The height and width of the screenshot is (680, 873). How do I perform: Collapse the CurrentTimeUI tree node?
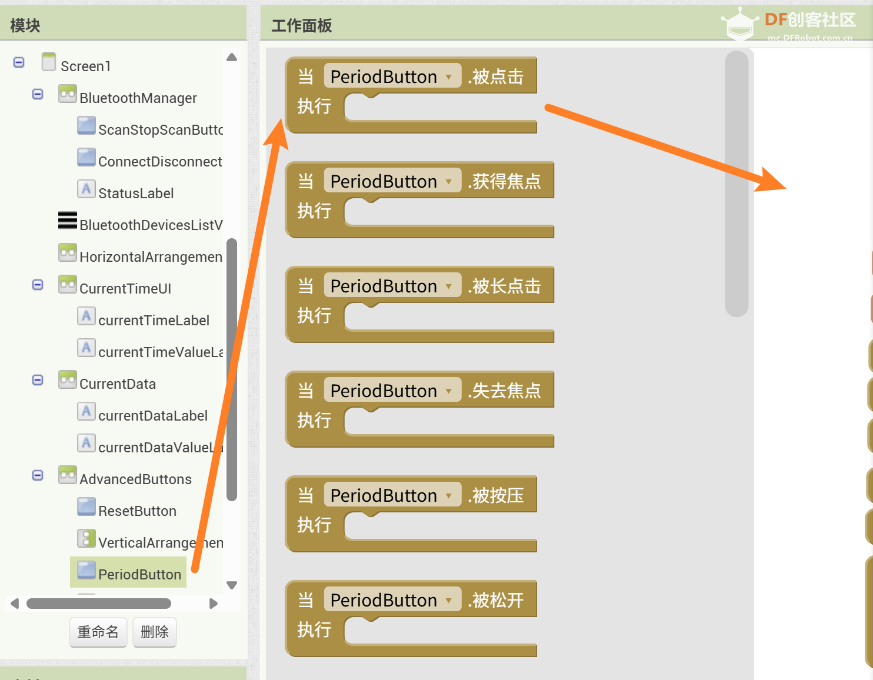(38, 285)
